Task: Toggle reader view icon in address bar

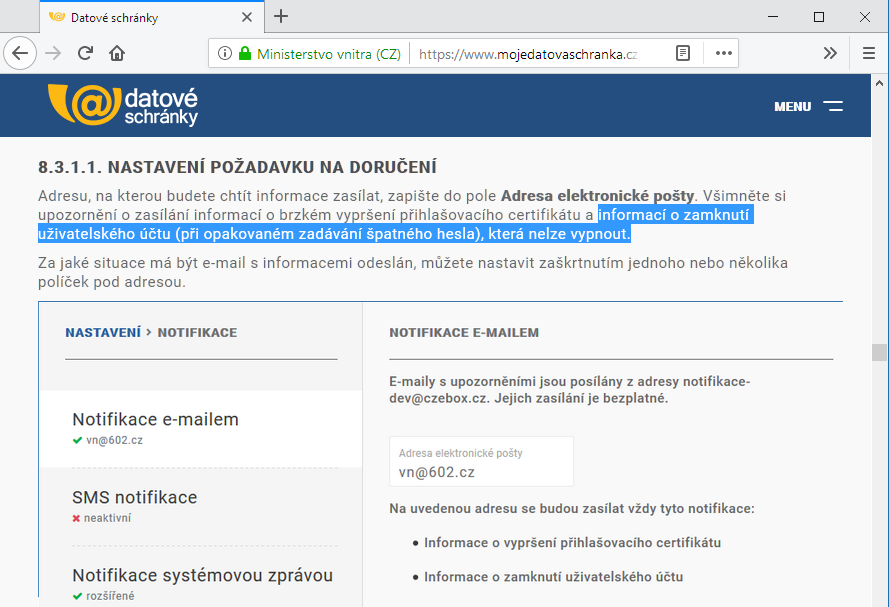Action: (683, 53)
